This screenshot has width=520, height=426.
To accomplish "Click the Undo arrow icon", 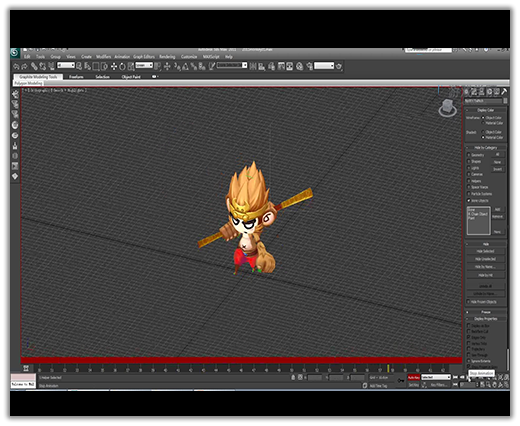I will click(16, 67).
